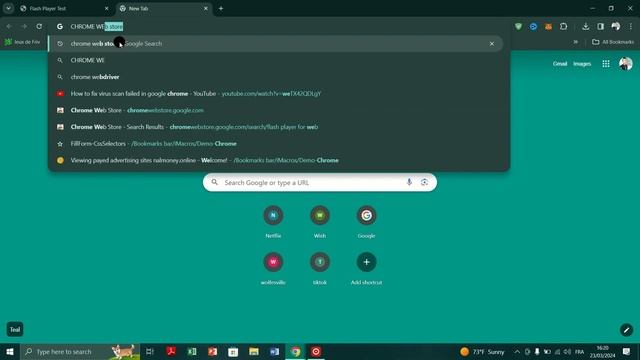640x360 pixels.
Task: Open the All Bookmarks folder
Action: tap(613, 42)
